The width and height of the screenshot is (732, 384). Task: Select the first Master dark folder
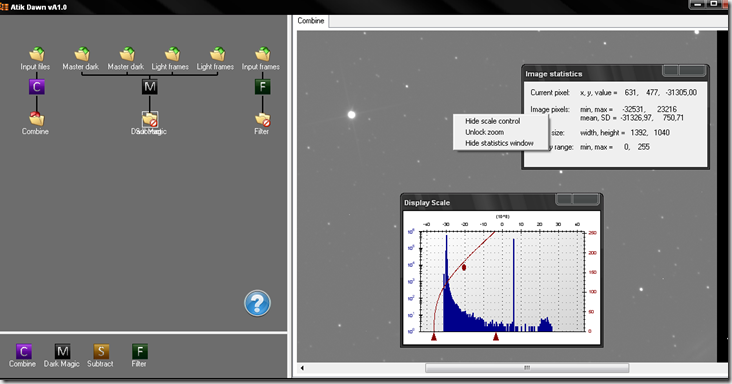tap(82, 54)
